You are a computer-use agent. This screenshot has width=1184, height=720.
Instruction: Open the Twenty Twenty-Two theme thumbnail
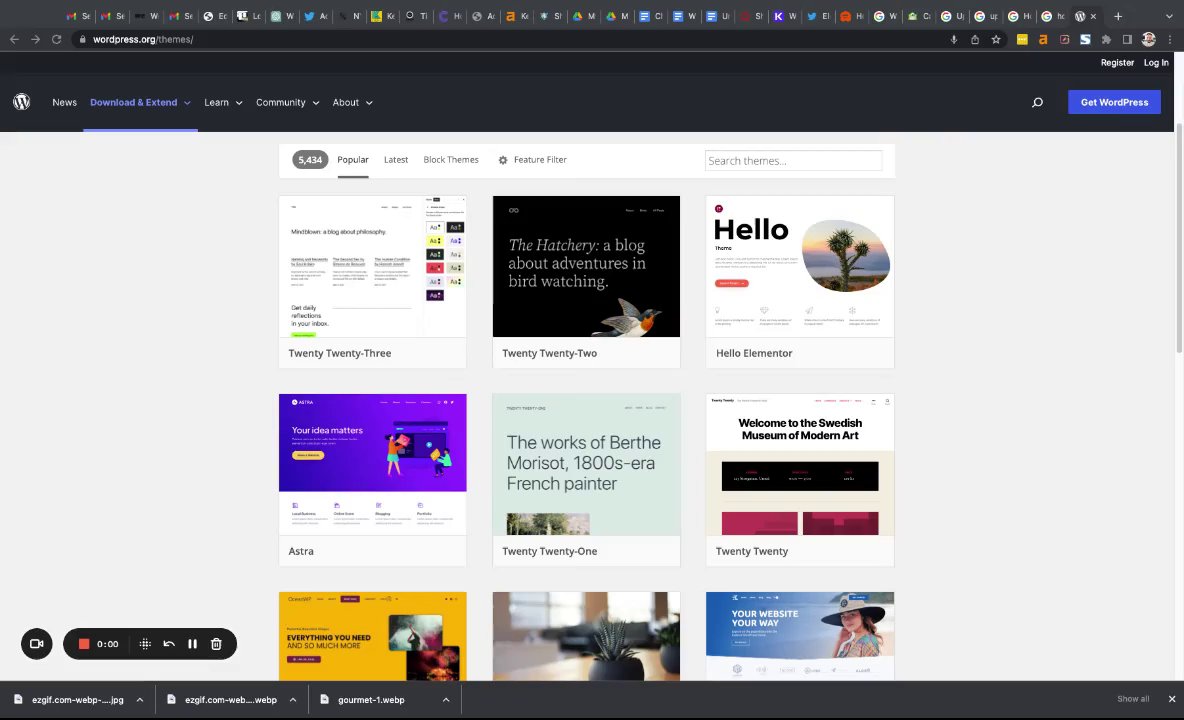click(586, 266)
